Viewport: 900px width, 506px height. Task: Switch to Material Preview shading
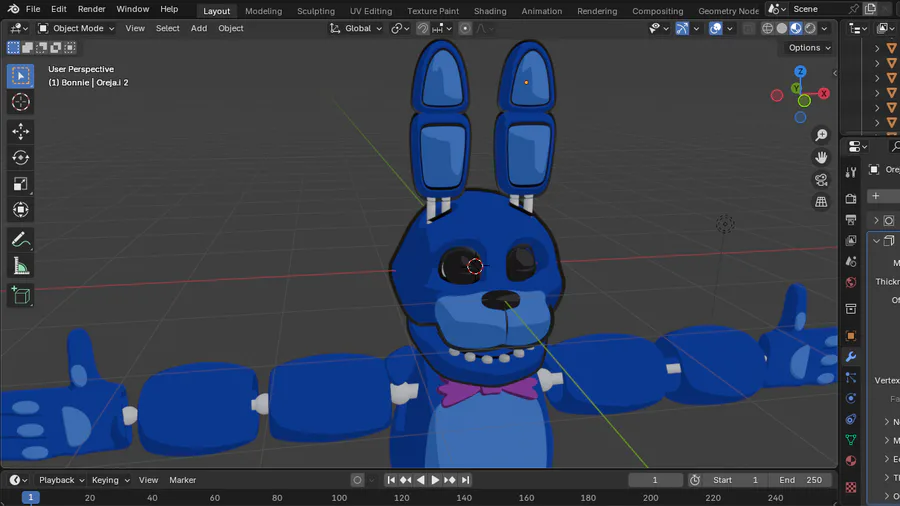(796, 28)
